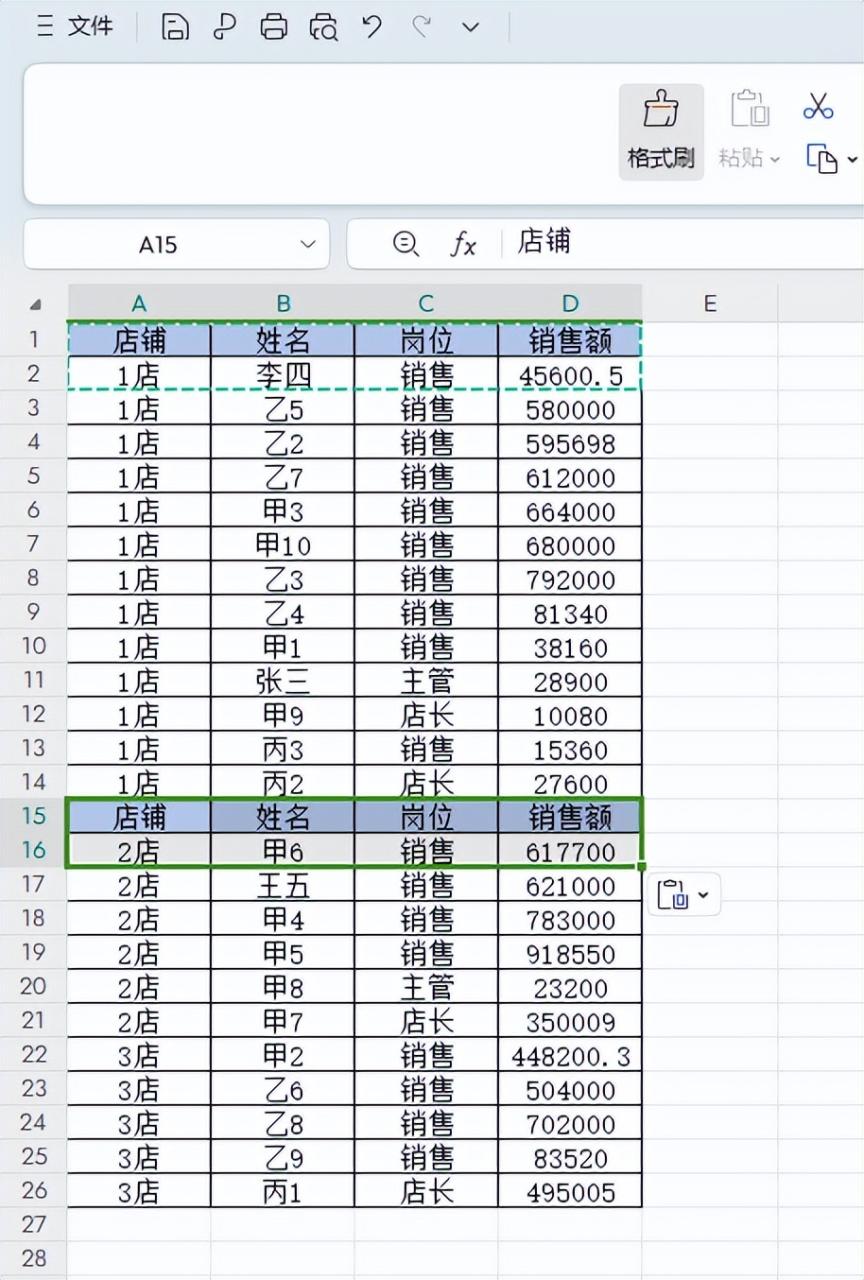Image resolution: width=864 pixels, height=1280 pixels.
Task: Open the paste options floating button
Action: pyautogui.click(x=684, y=894)
